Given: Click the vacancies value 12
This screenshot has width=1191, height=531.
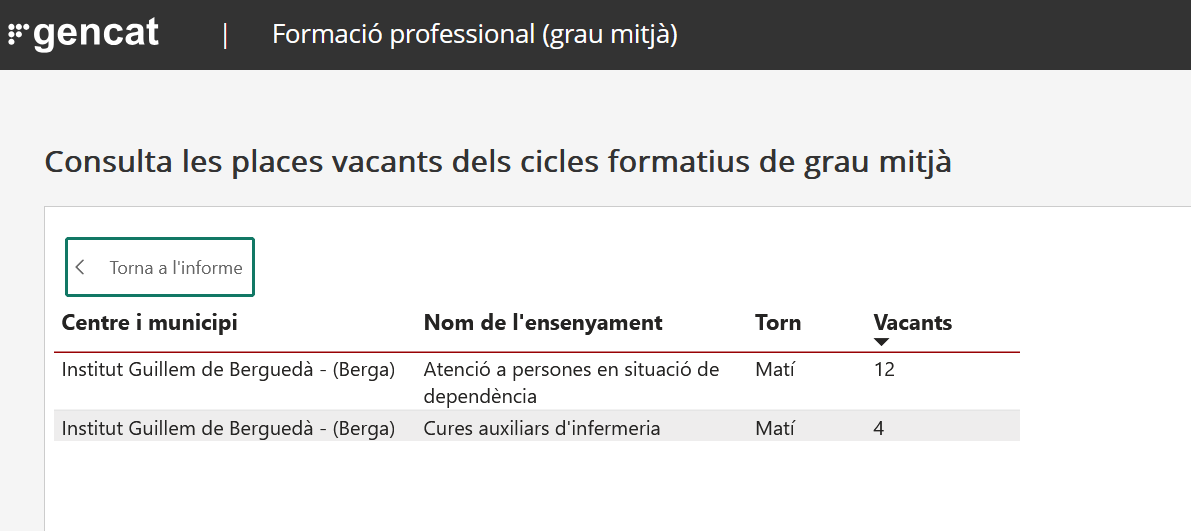Looking at the screenshot, I should pos(884,370).
